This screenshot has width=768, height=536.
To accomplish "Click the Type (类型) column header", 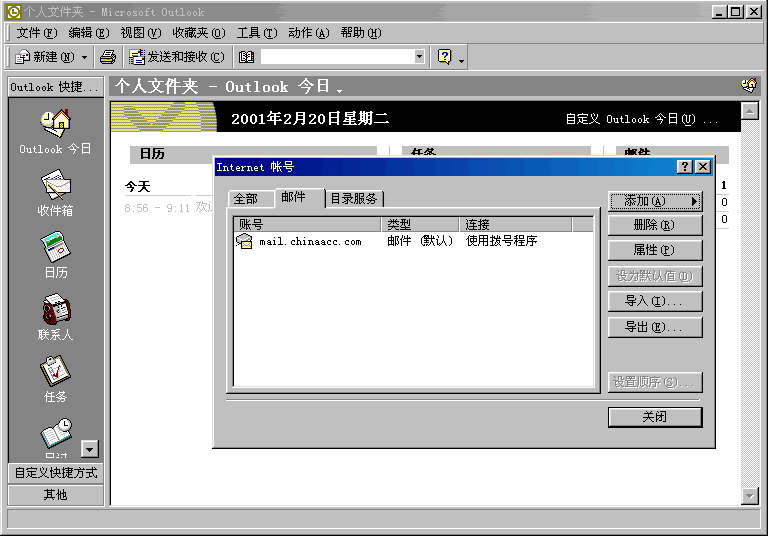I will coord(420,224).
